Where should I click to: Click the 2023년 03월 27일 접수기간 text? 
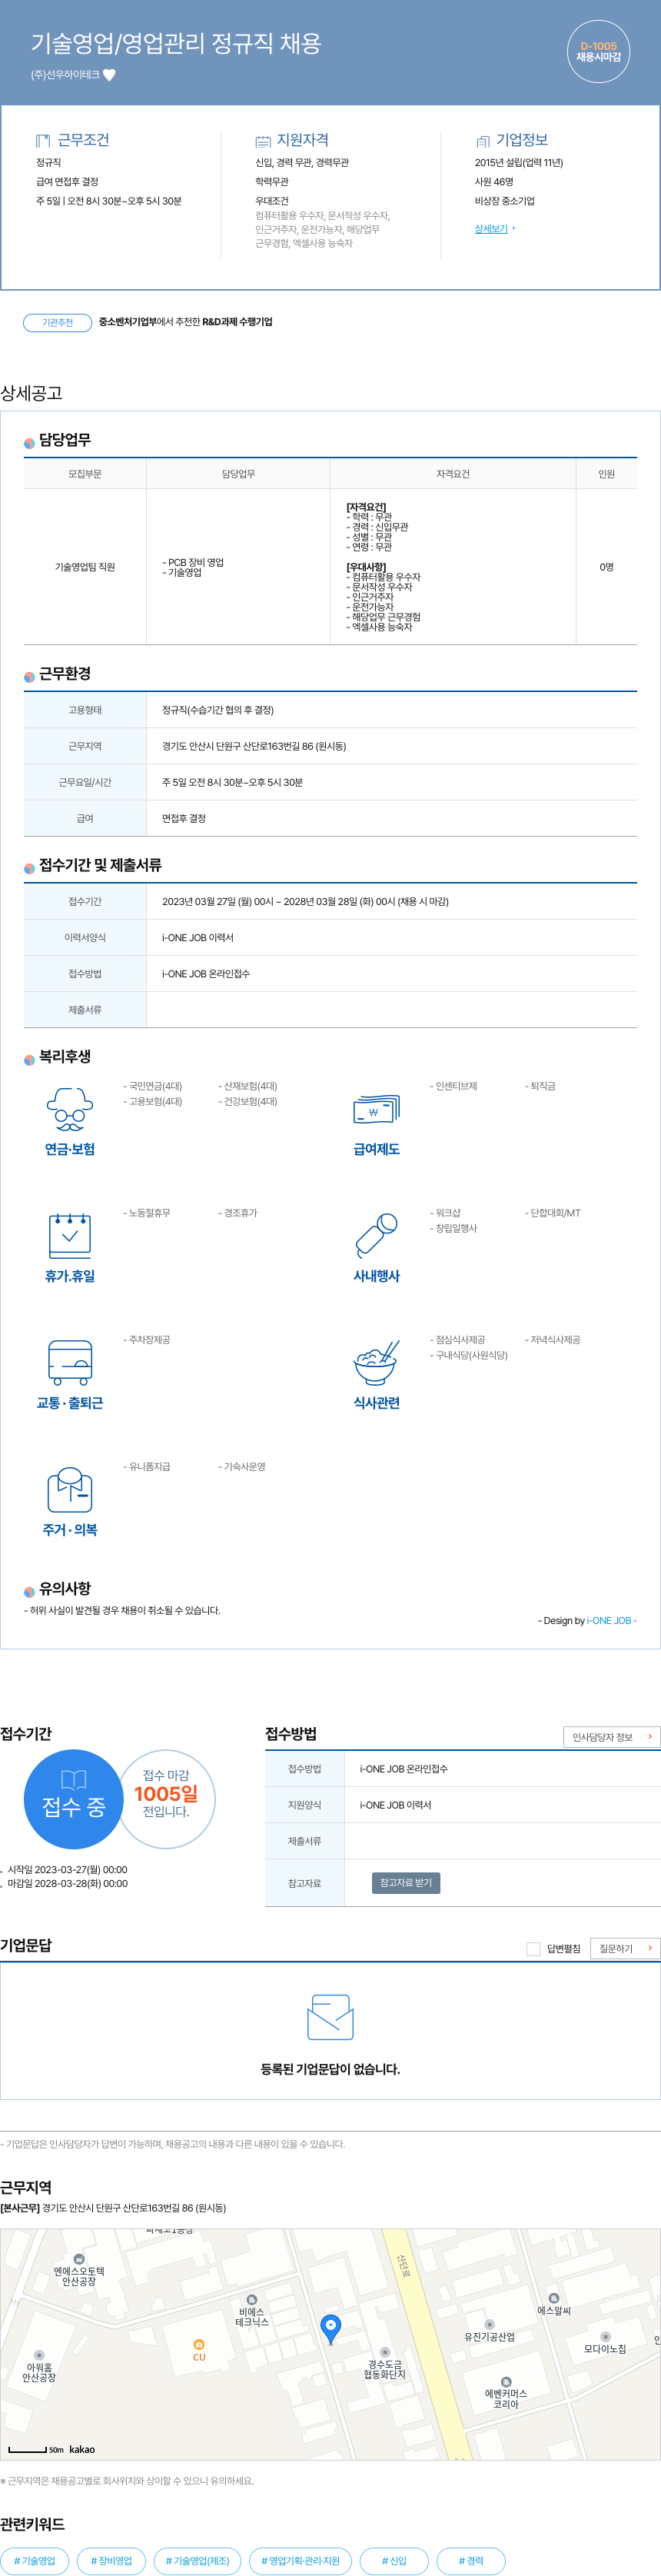[305, 901]
